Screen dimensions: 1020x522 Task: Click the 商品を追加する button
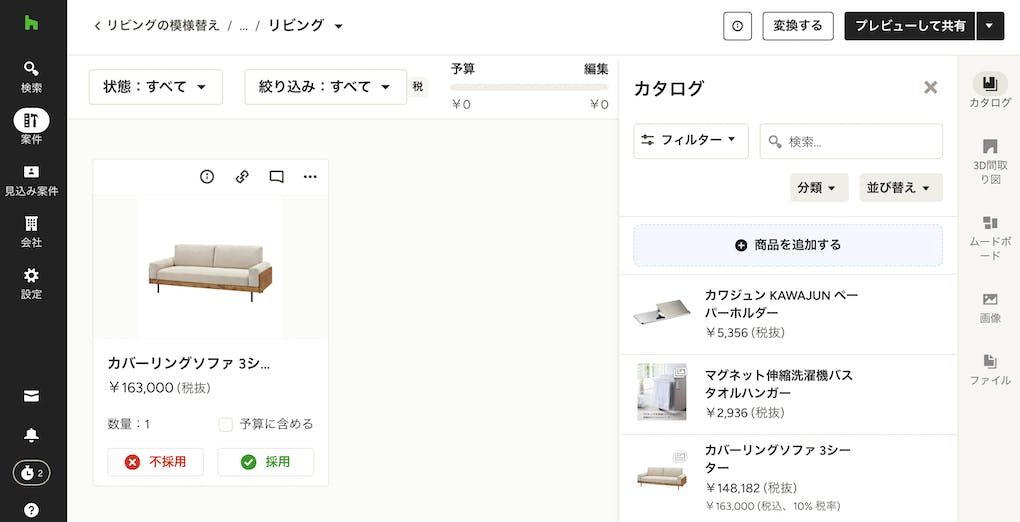pyautogui.click(x=788, y=245)
